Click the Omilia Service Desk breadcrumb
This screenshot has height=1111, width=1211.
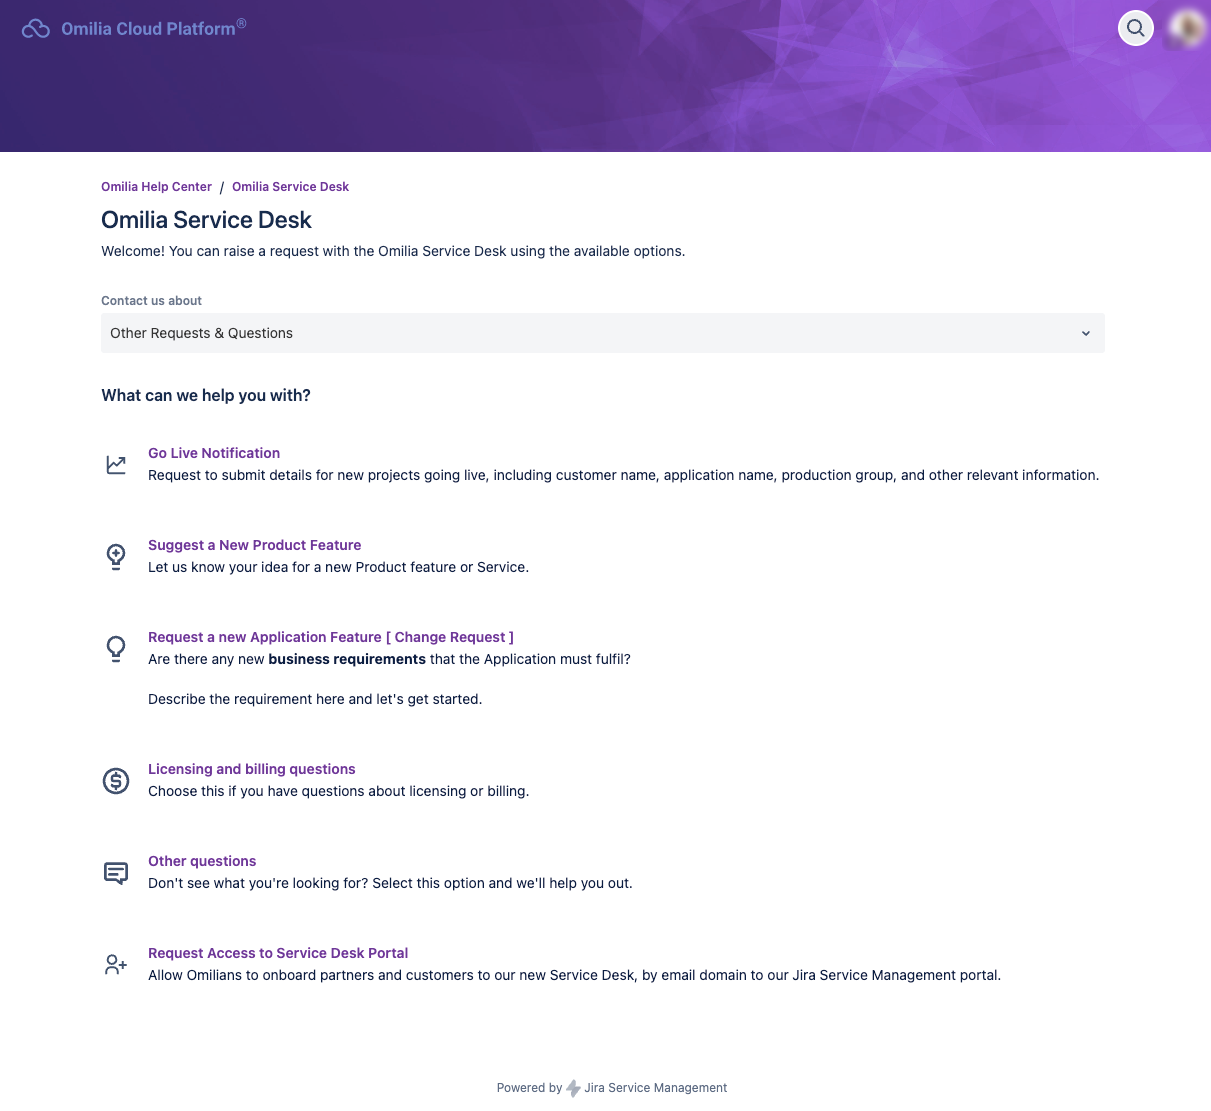coord(290,187)
